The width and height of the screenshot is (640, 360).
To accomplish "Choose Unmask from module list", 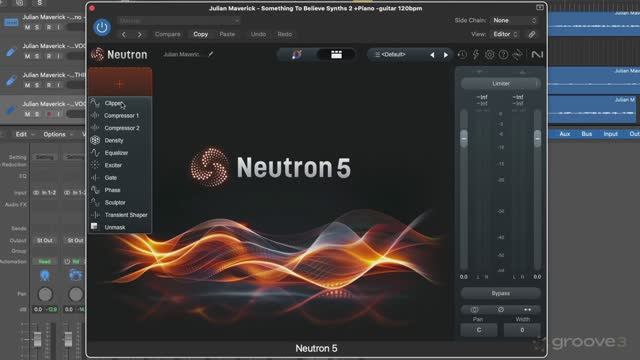I will tap(120, 227).
